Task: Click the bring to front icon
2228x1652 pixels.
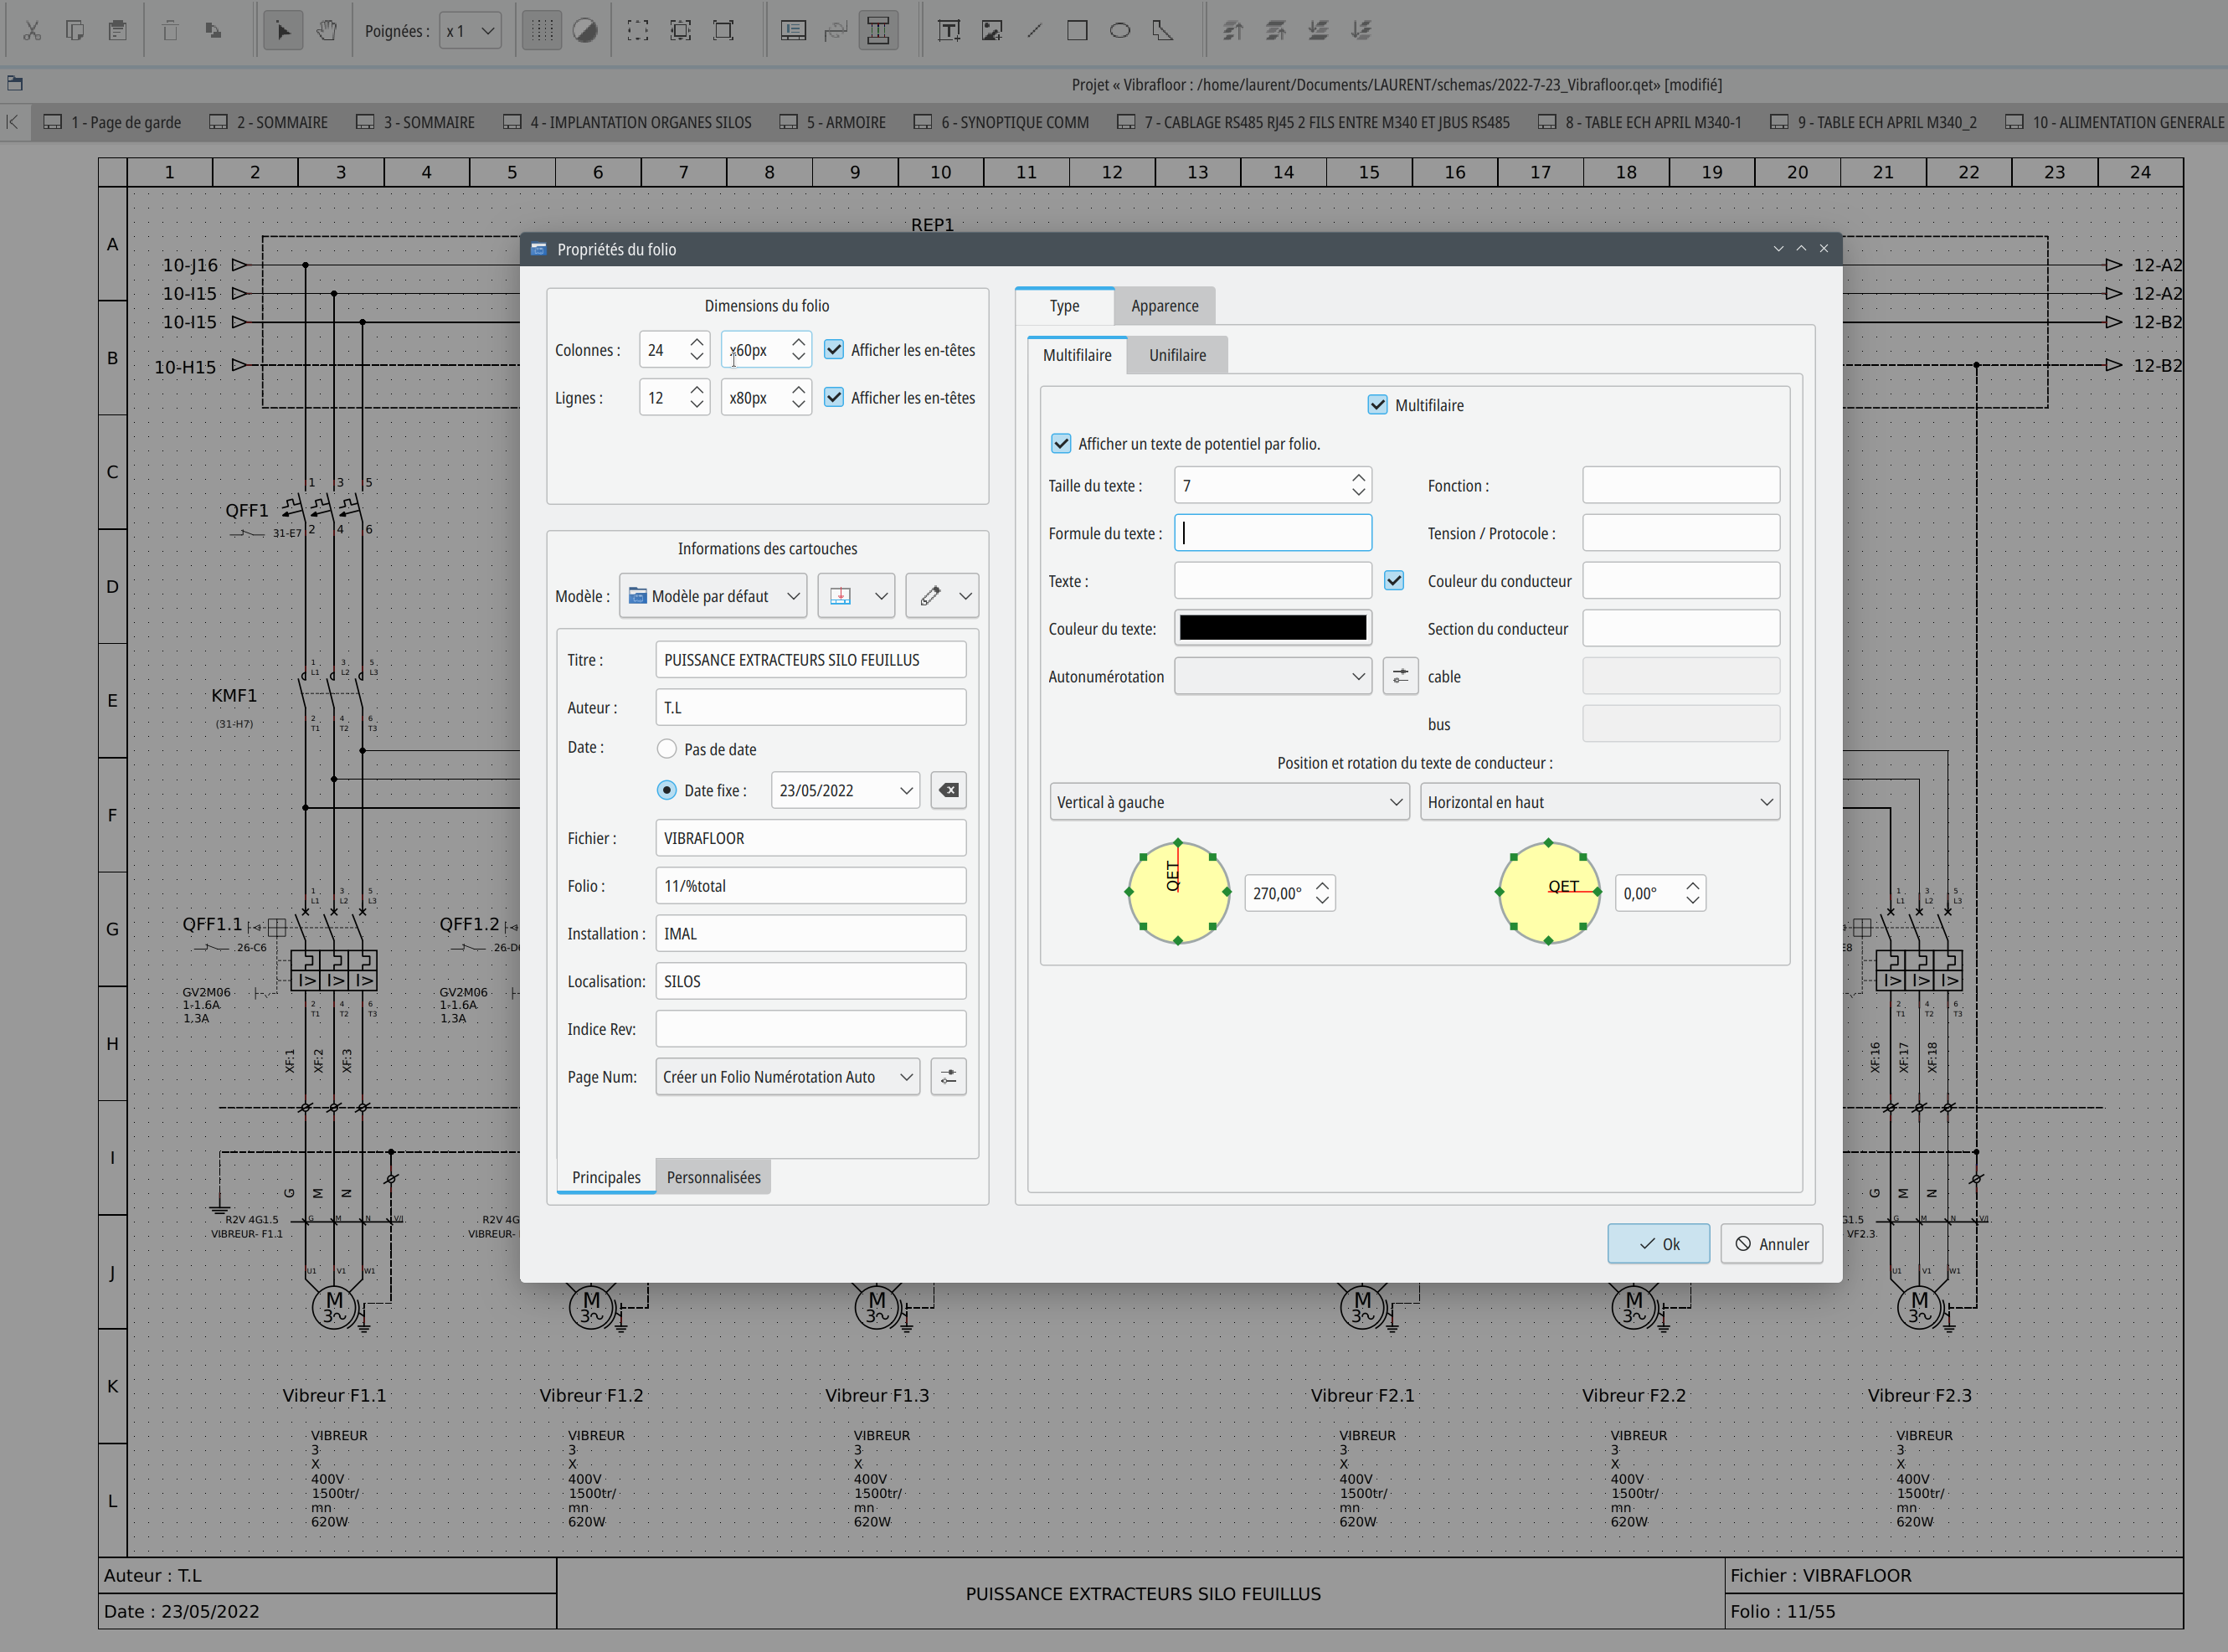Action: coord(1233,30)
